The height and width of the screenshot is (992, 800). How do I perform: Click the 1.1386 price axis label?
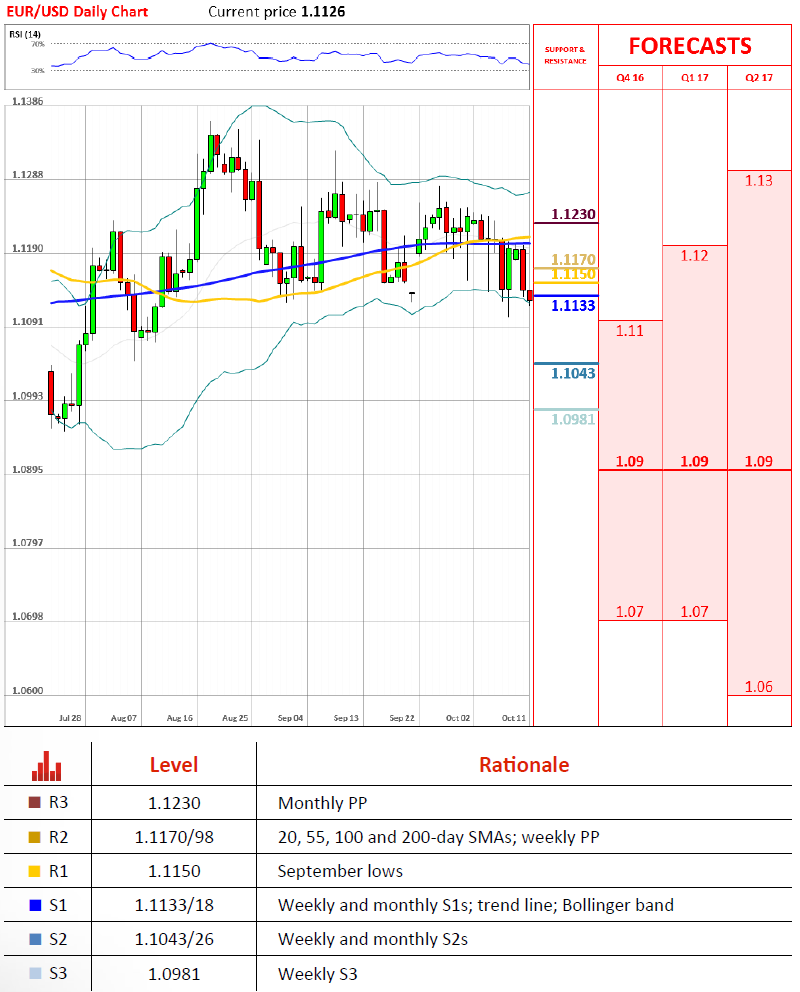click(27, 101)
